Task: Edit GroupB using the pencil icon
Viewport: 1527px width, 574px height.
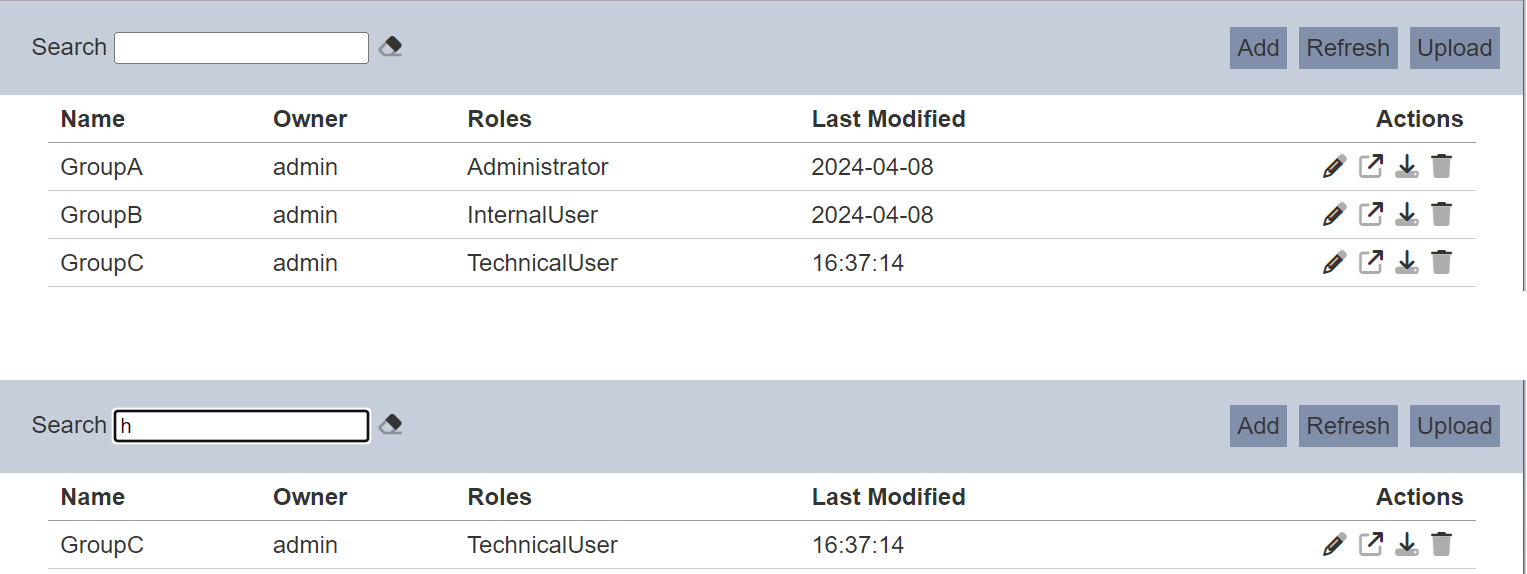Action: click(1334, 214)
